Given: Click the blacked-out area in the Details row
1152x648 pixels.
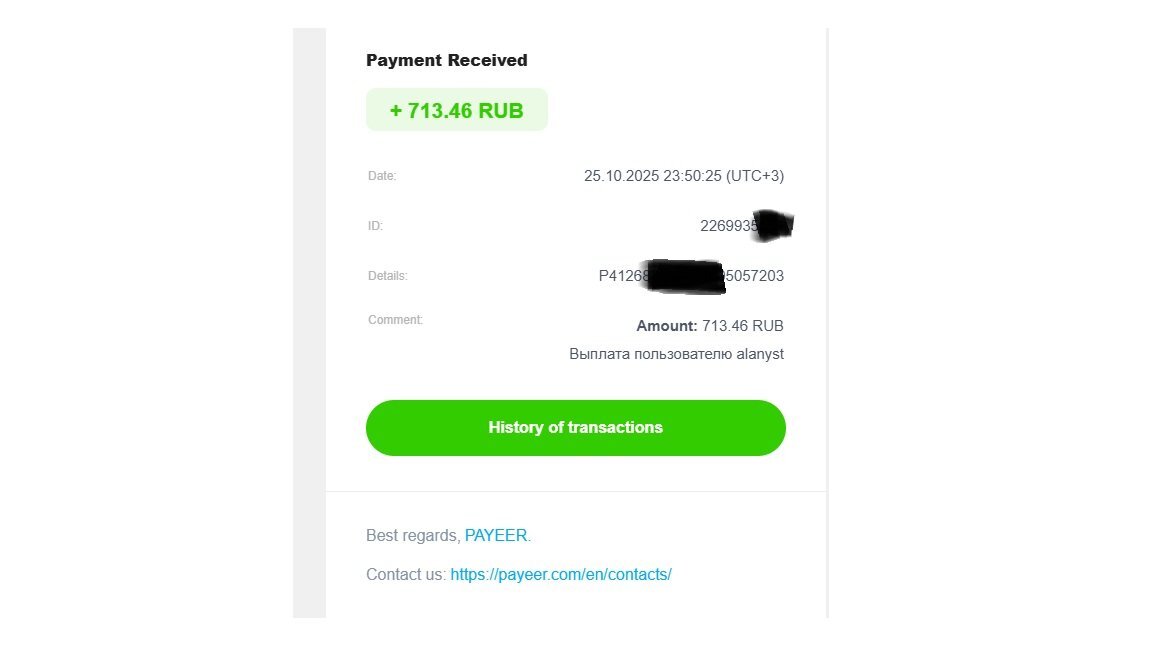Looking at the screenshot, I should tap(683, 277).
